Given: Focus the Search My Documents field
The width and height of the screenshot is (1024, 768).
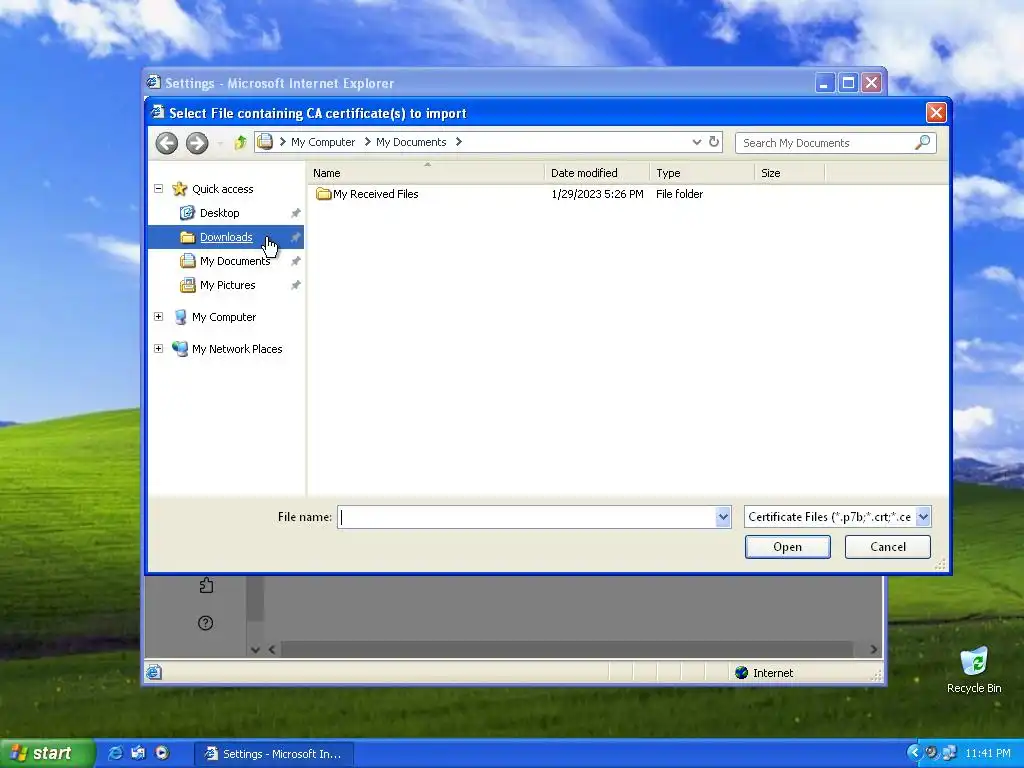Looking at the screenshot, I should [x=827, y=142].
